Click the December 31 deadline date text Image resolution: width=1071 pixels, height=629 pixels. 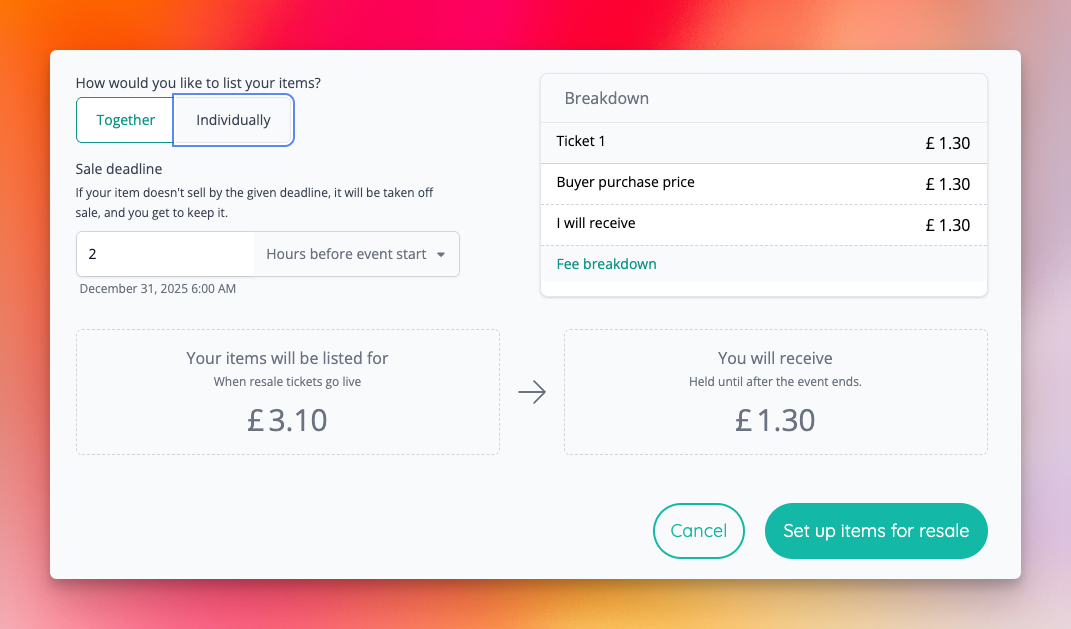click(157, 288)
